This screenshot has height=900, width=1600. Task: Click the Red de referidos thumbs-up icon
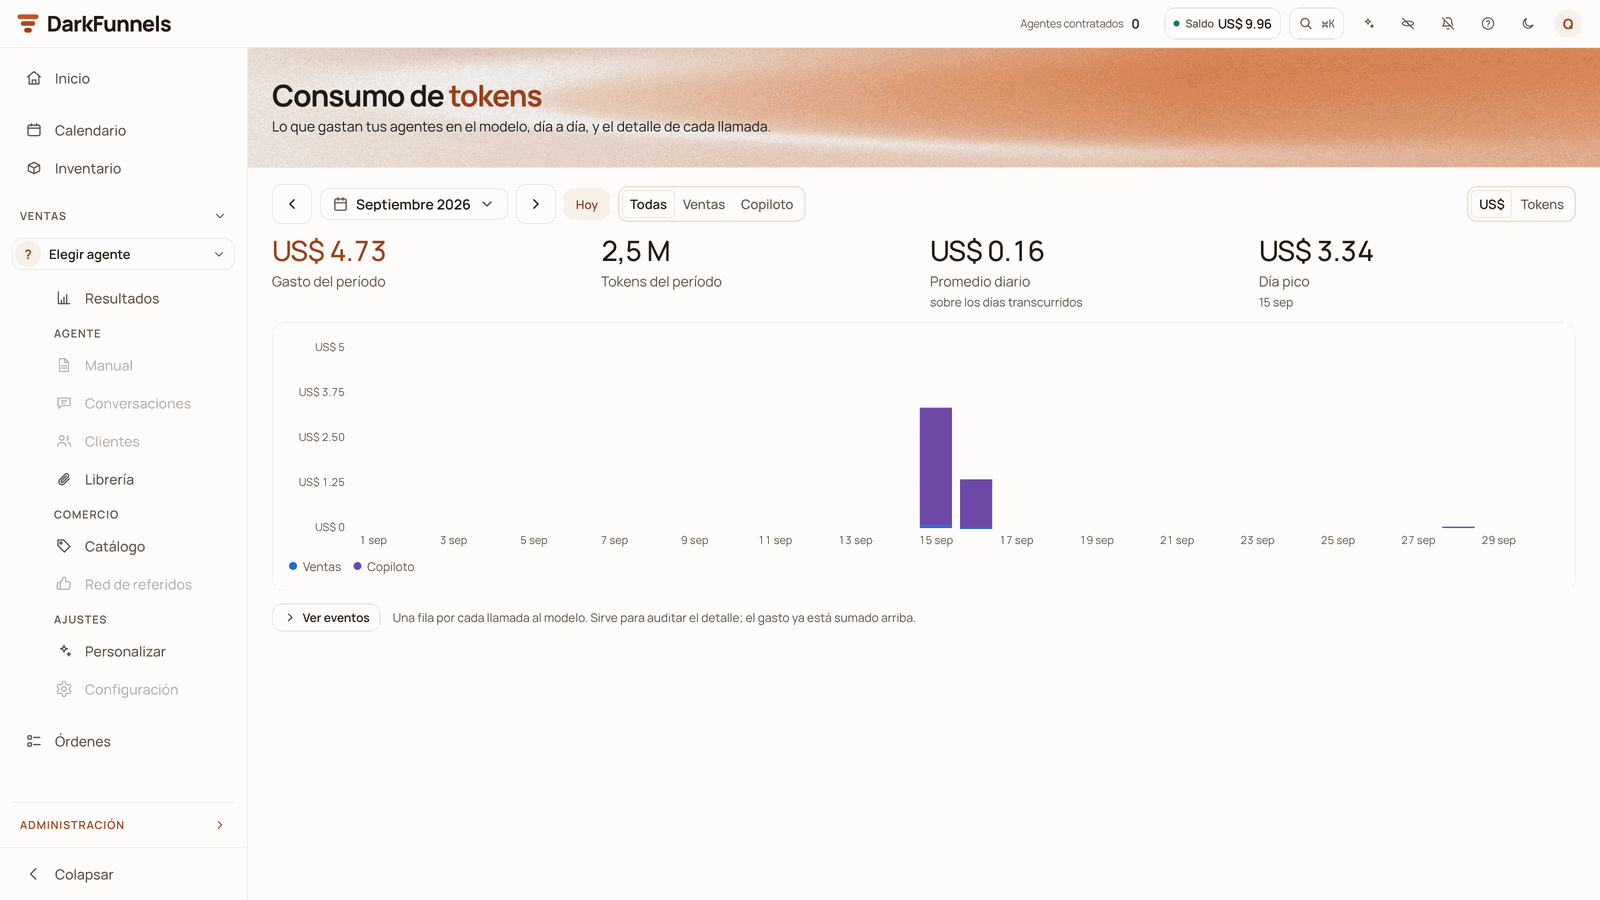[64, 584]
